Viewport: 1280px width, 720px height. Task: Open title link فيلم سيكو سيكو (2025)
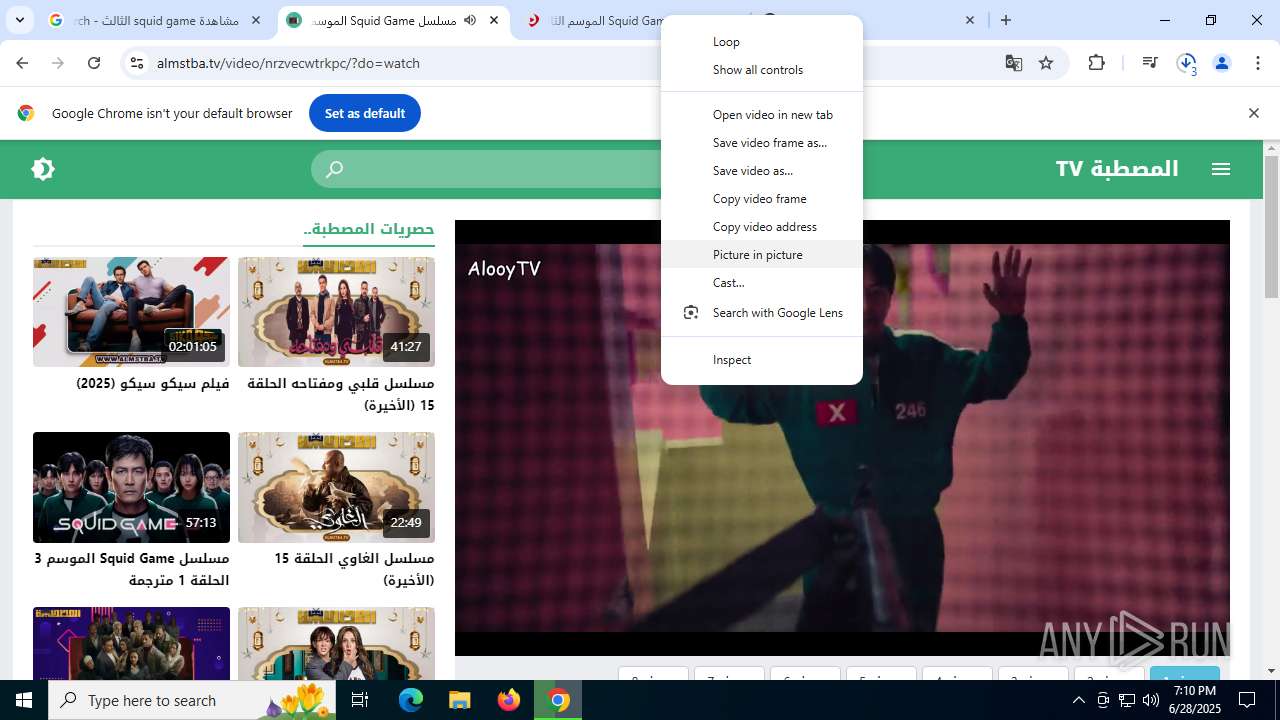(153, 383)
